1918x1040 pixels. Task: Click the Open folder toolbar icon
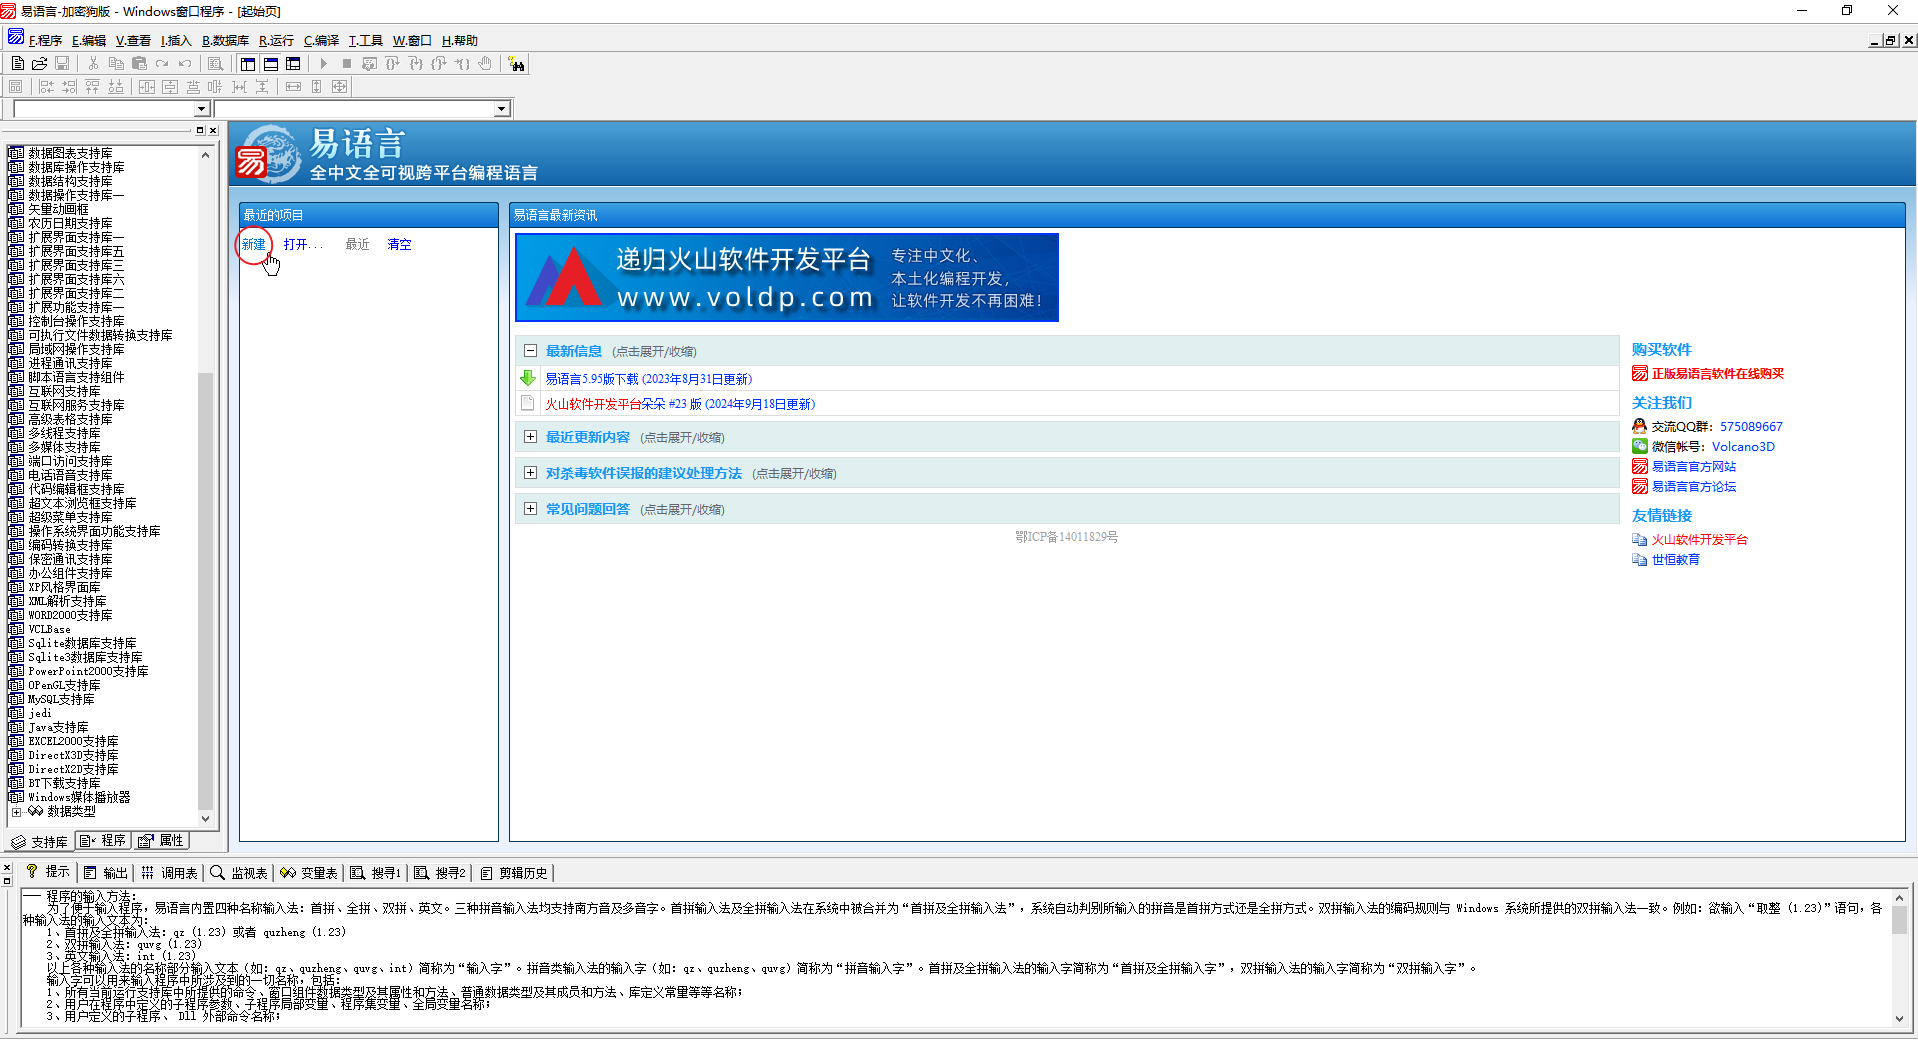pyautogui.click(x=40, y=63)
